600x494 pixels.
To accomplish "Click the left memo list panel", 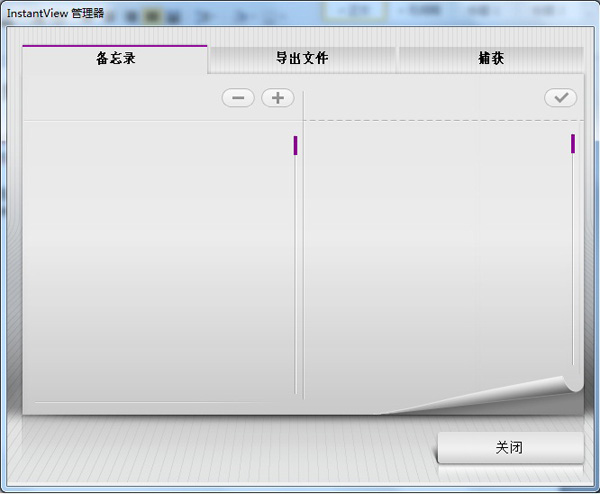I will click(158, 260).
